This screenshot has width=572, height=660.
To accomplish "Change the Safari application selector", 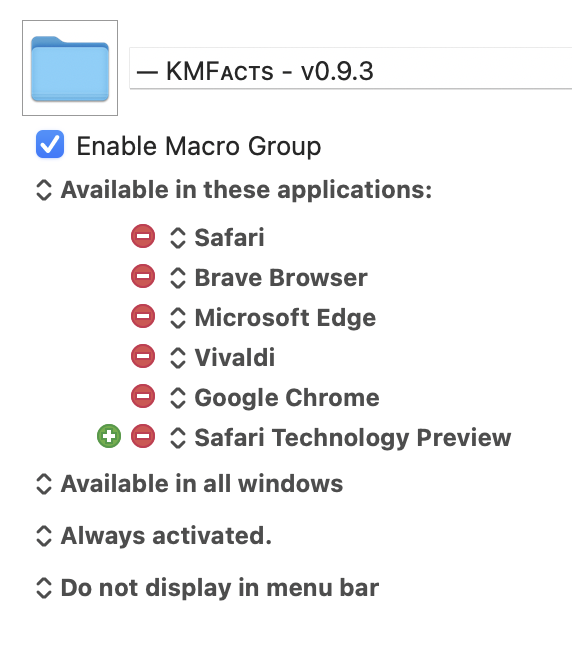I will 217,237.
